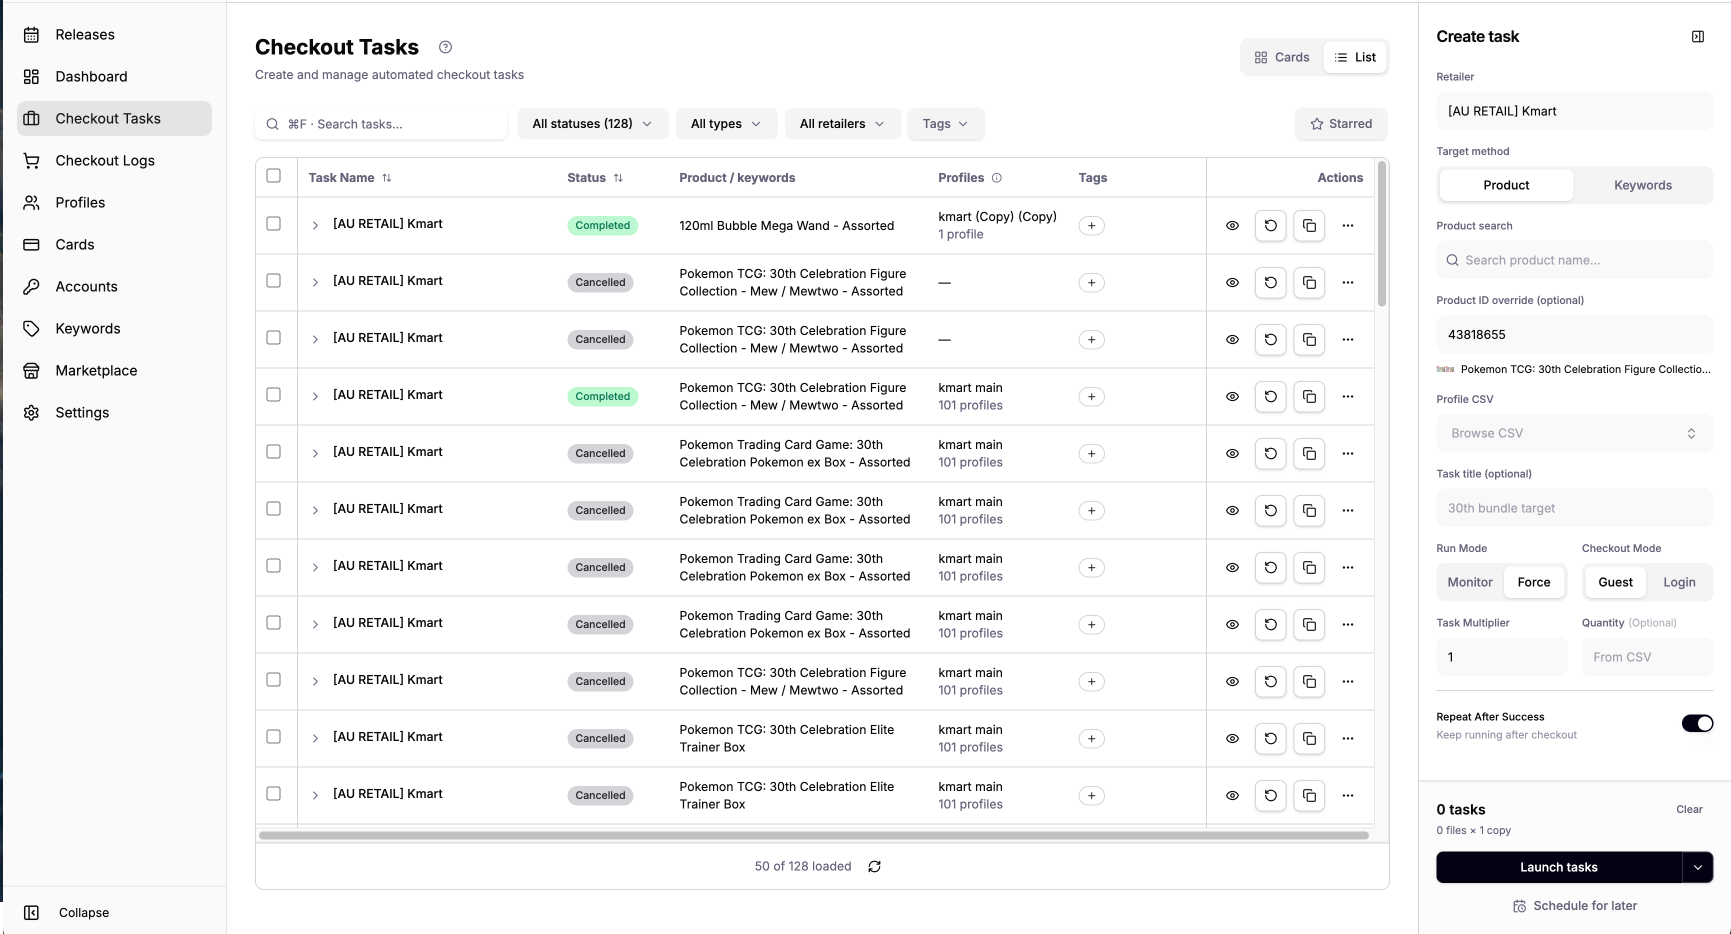
Task: Open Accounts page in the sidebar
Action: tap(115, 287)
